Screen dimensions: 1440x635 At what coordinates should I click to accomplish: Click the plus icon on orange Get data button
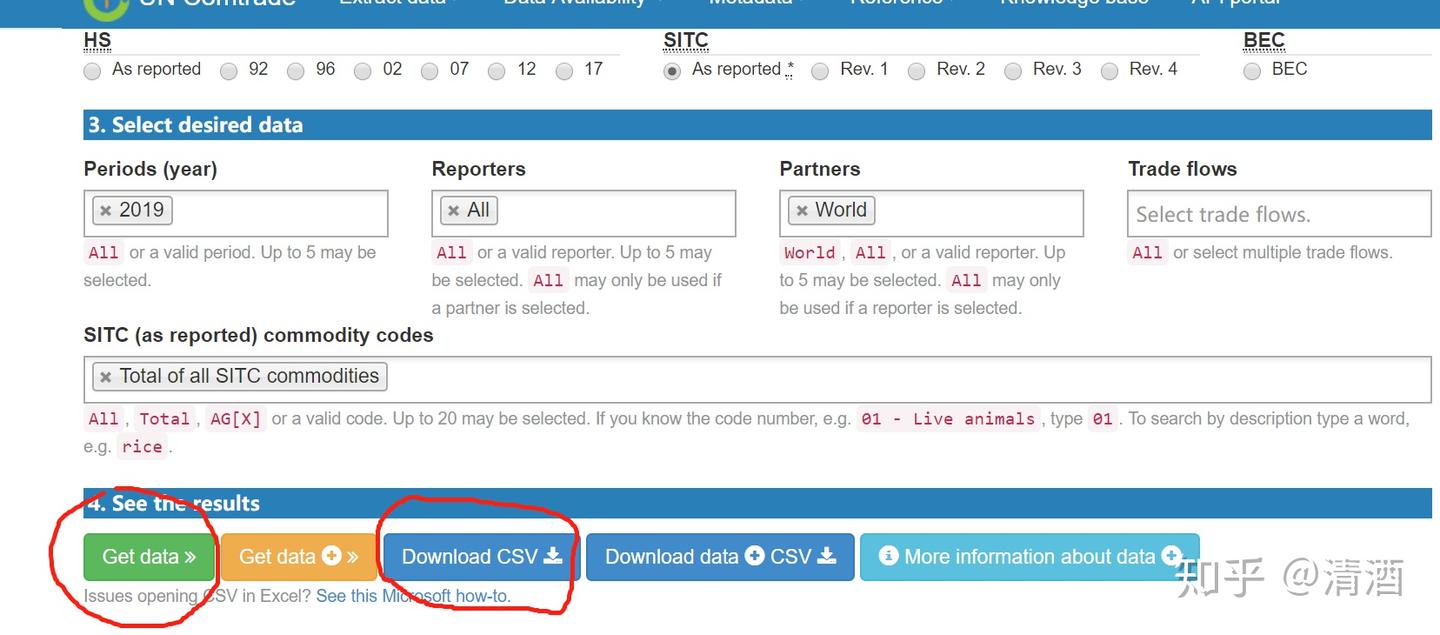click(x=332, y=557)
